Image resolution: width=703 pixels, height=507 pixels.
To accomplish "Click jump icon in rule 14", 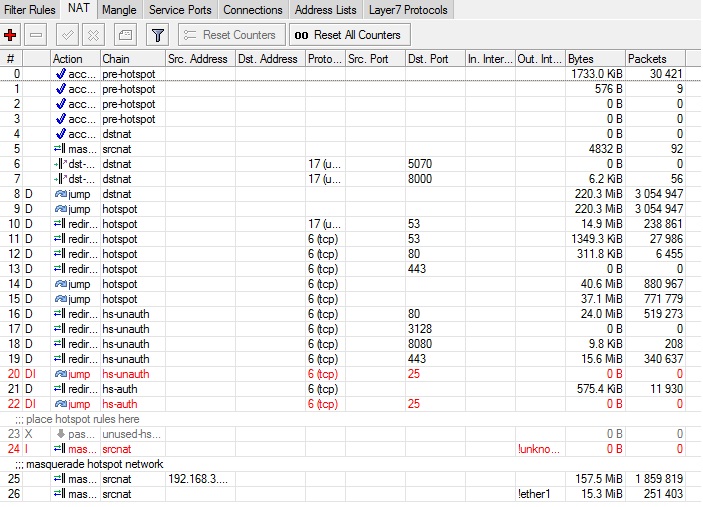I will 61,284.
